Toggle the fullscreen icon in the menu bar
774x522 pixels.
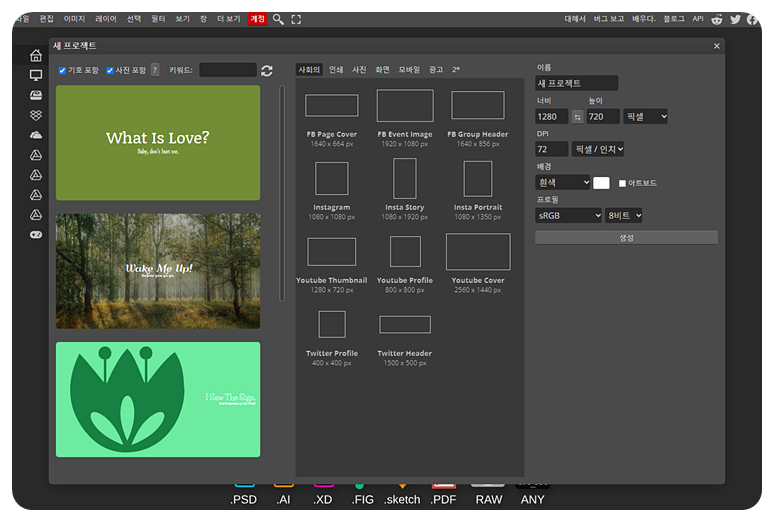point(296,19)
